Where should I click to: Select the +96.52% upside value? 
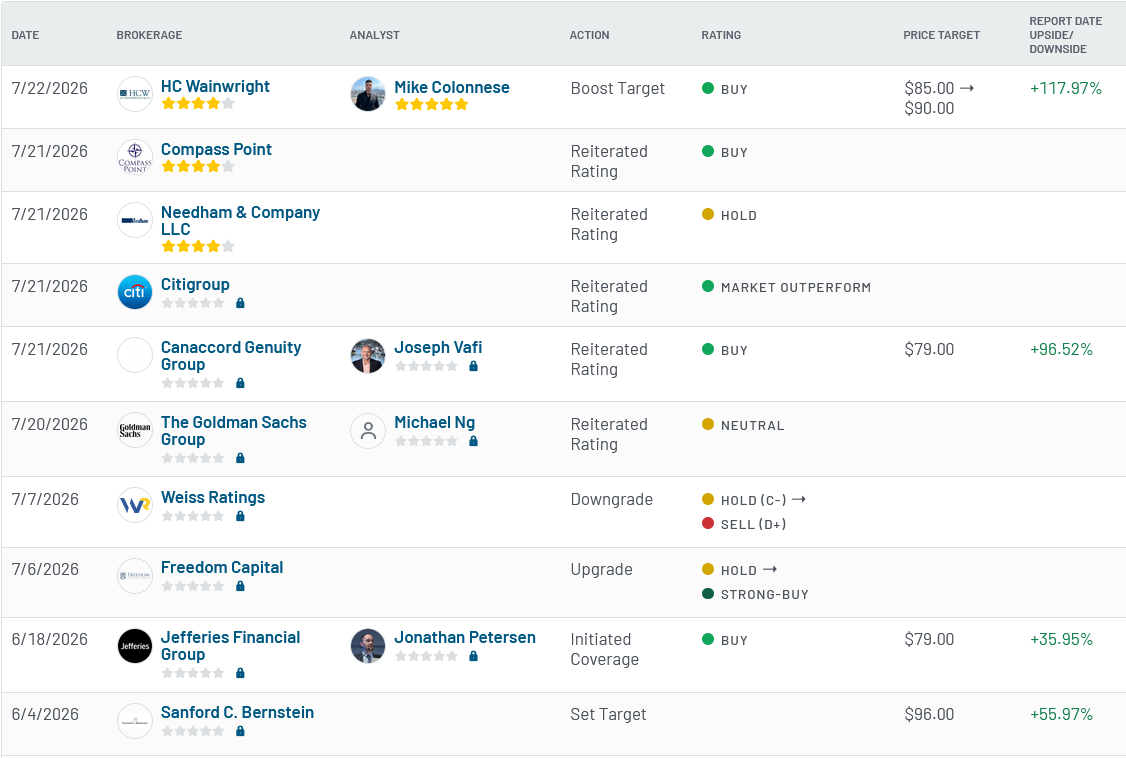click(1061, 350)
